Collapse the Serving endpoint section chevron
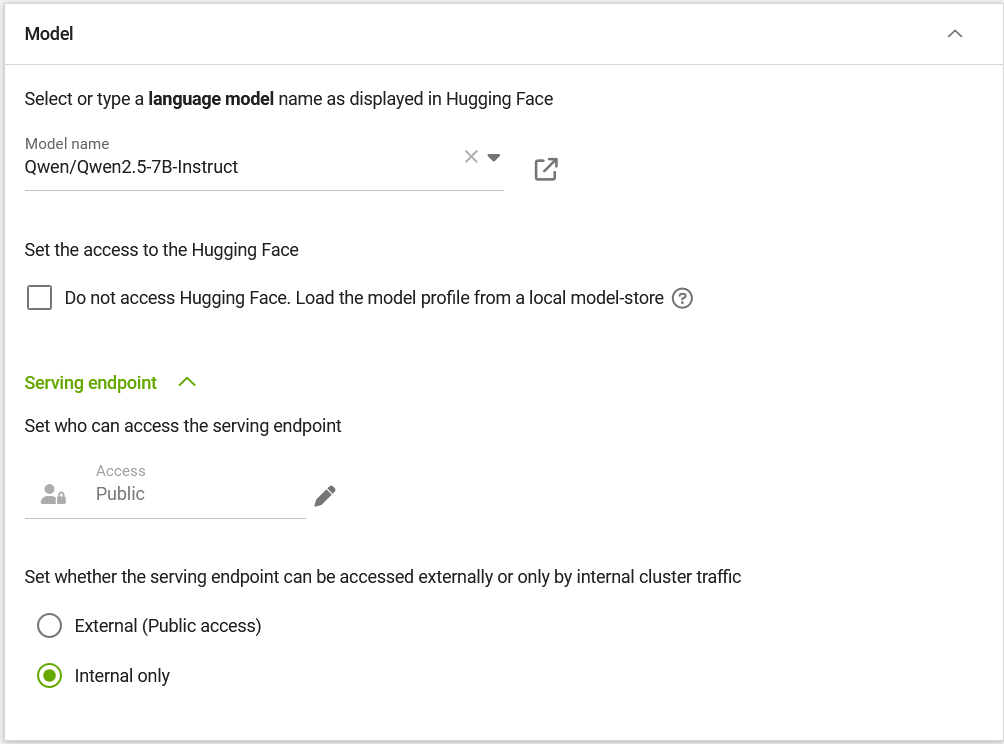1004x744 pixels. click(187, 382)
